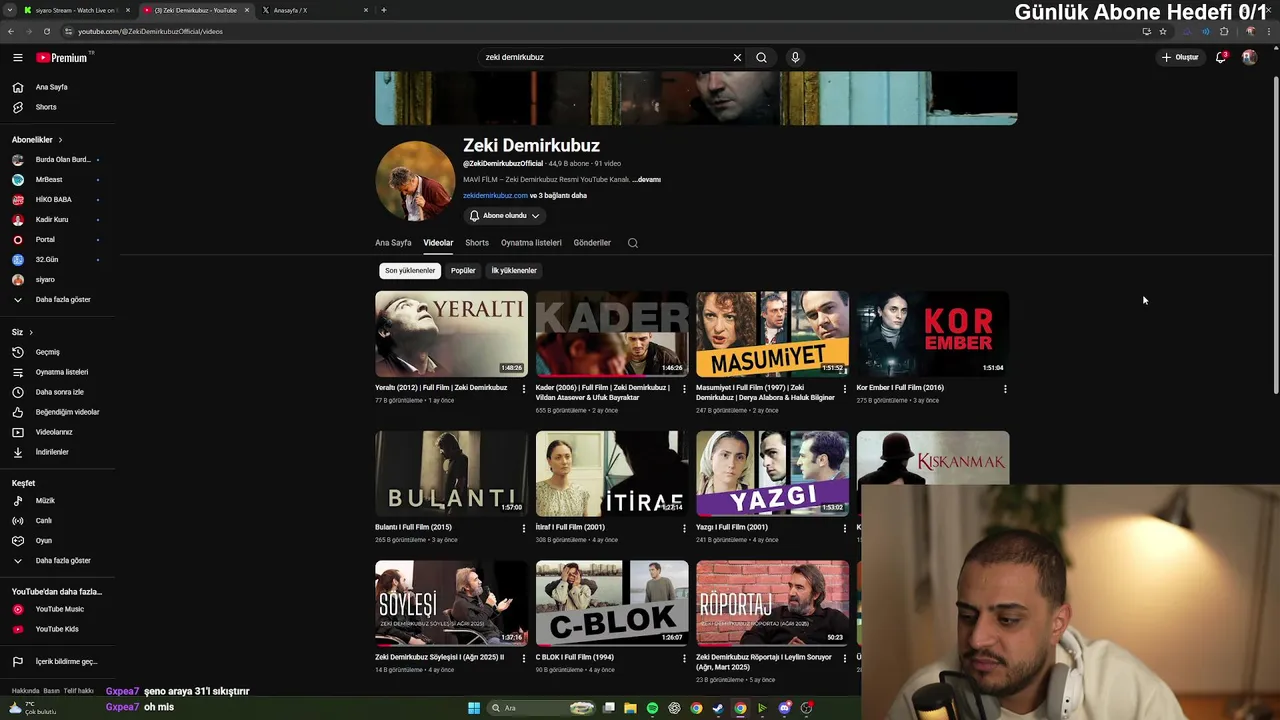This screenshot has width=1280, height=720.
Task: Select the Popüler filter chip
Action: tap(463, 270)
